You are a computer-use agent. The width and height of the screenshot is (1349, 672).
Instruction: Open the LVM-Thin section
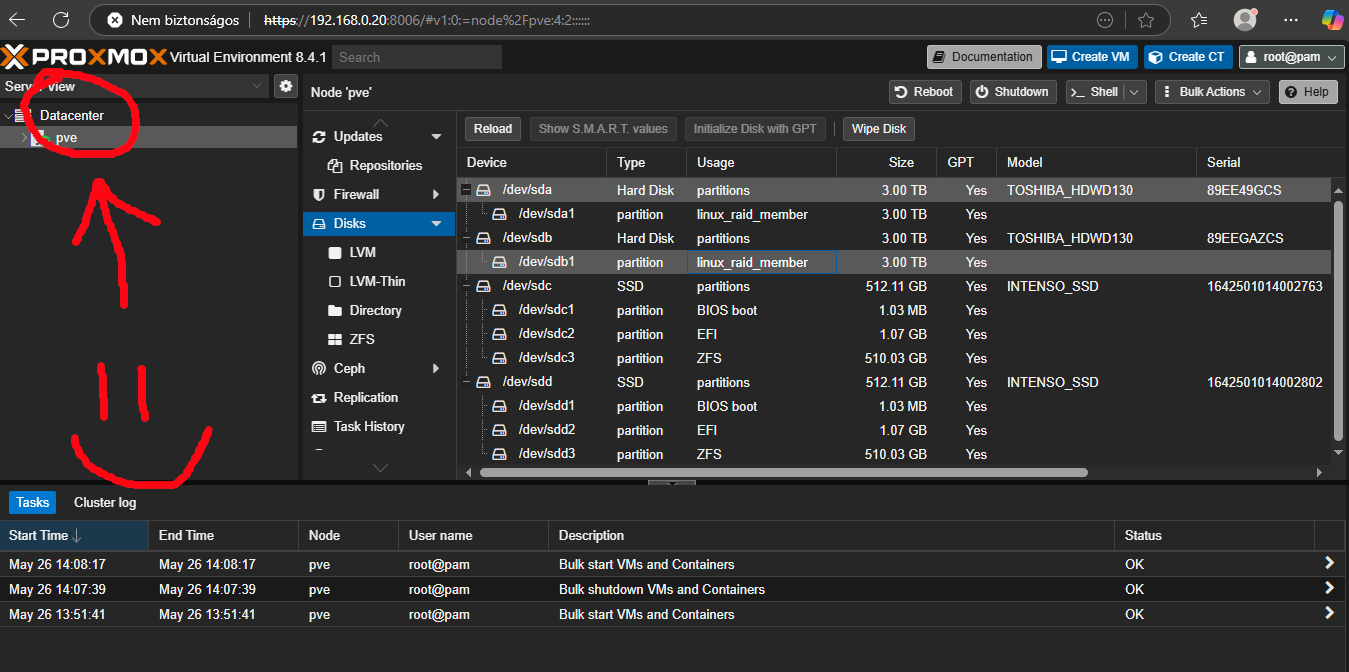click(x=377, y=281)
